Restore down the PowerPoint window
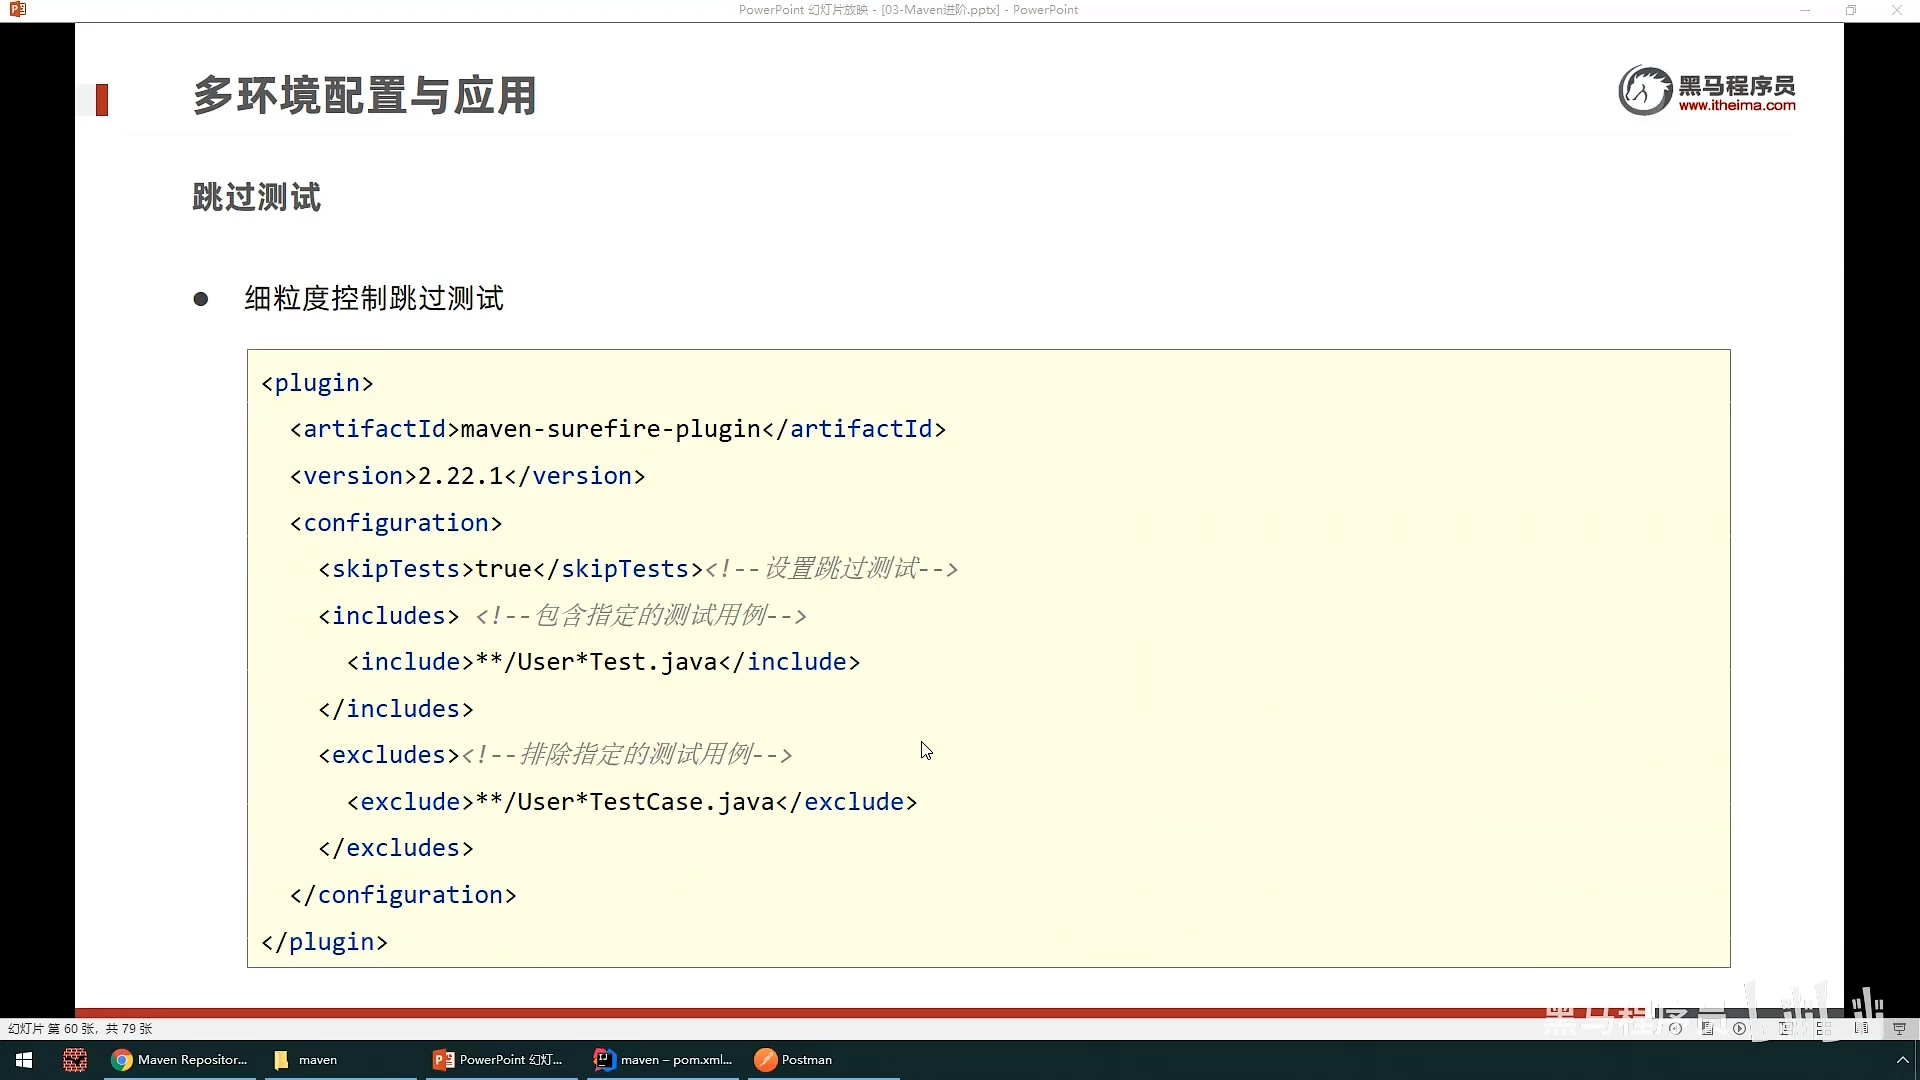Image resolution: width=1920 pixels, height=1080 pixels. tap(1851, 10)
